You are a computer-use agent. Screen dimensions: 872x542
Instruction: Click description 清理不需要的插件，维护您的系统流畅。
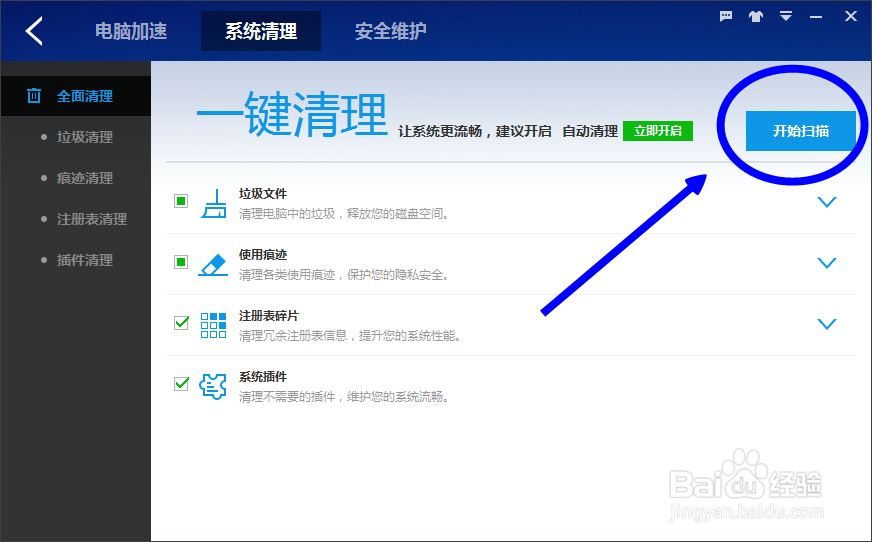pos(344,397)
